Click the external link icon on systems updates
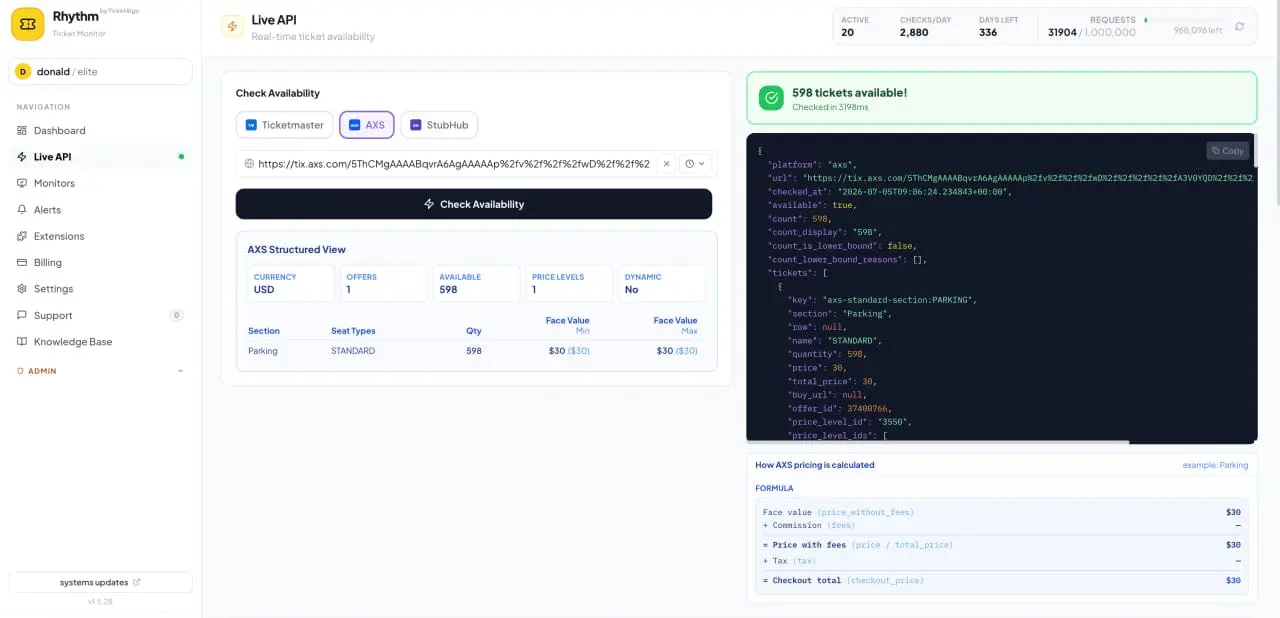1280x618 pixels. (x=137, y=583)
